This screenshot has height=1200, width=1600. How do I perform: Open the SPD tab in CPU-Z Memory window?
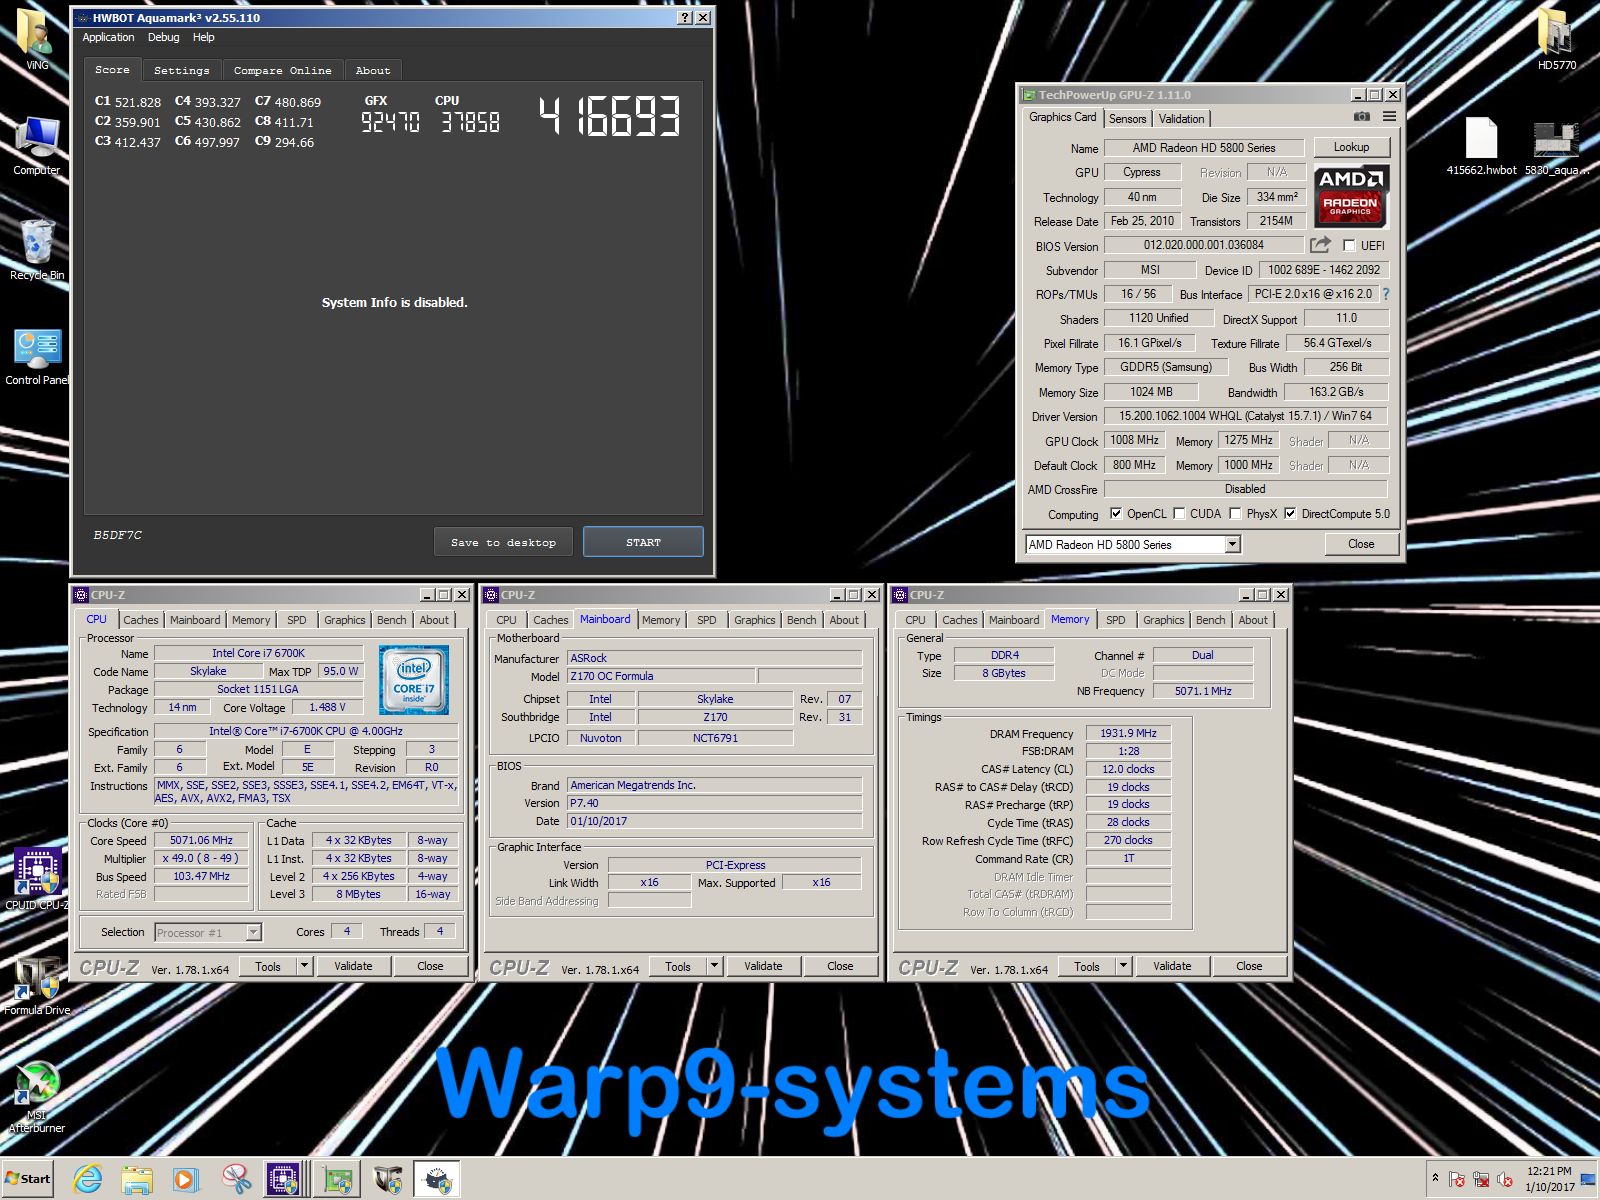[1116, 620]
